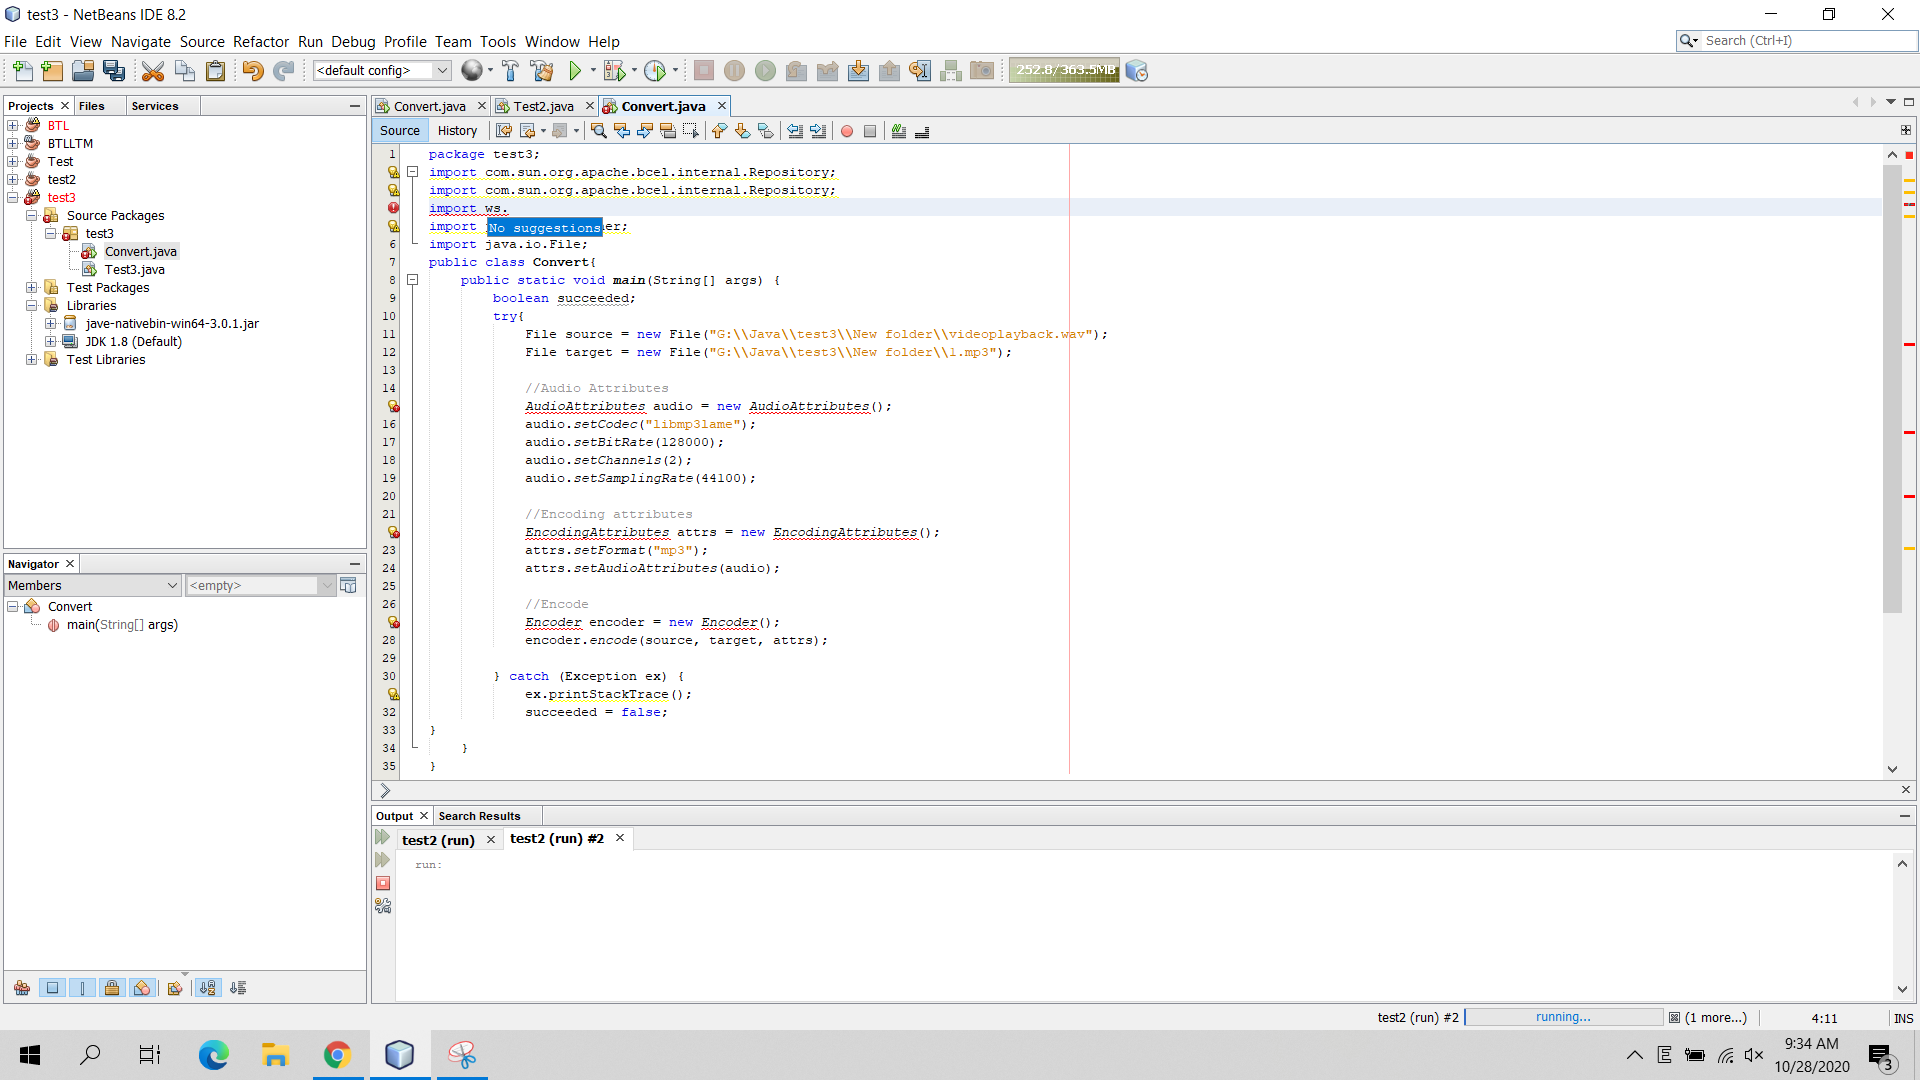Click the Undo icon
The width and height of the screenshot is (1920, 1080).
click(254, 70)
